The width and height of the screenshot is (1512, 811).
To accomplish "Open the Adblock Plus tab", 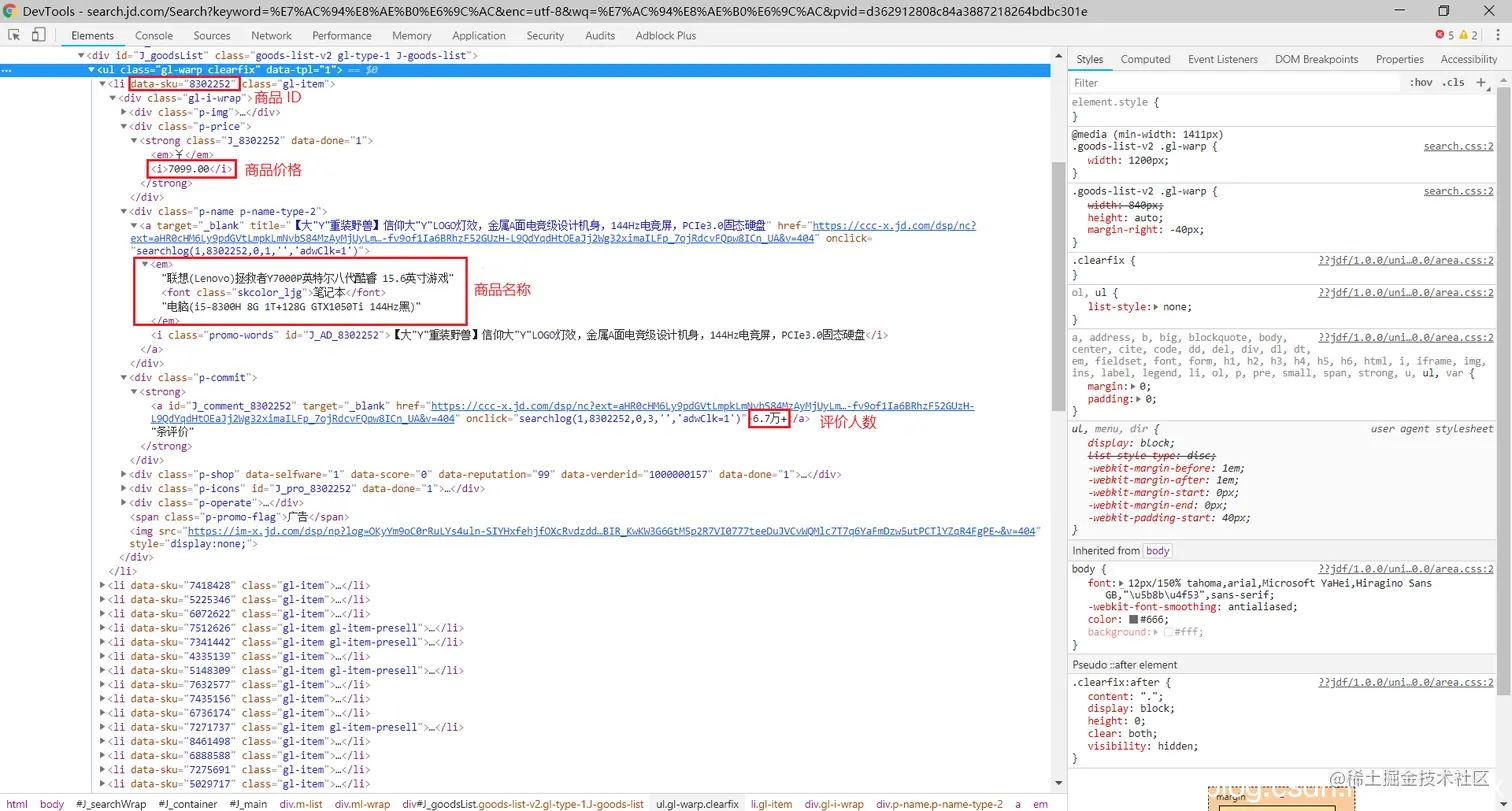I will (x=665, y=35).
